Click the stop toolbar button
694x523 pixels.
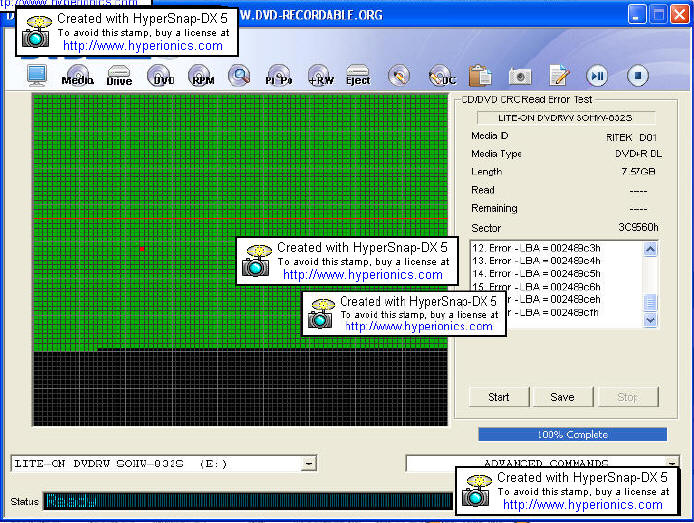point(638,76)
